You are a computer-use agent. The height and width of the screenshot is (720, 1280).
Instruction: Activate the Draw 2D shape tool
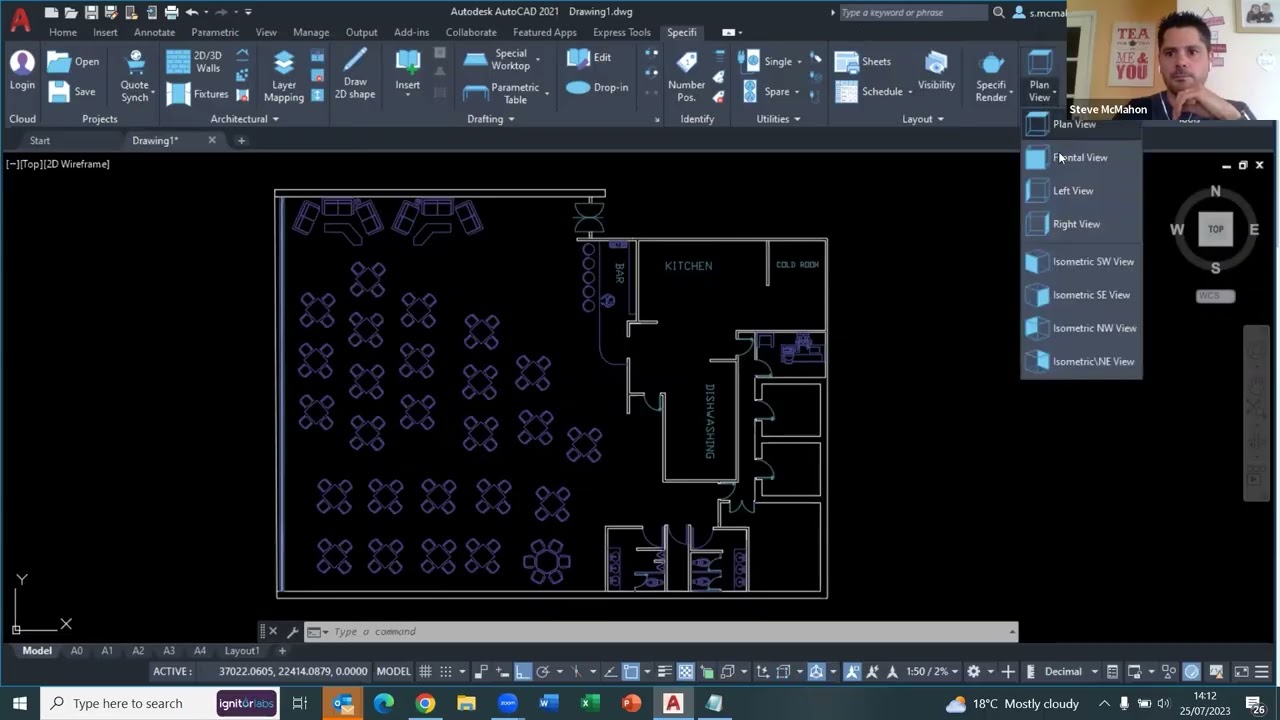[355, 75]
